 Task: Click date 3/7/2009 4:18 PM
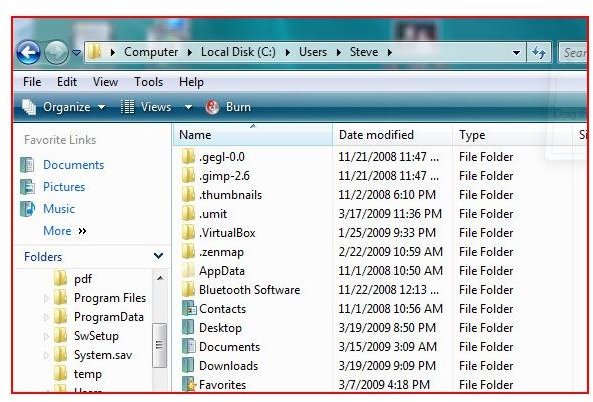point(384,385)
